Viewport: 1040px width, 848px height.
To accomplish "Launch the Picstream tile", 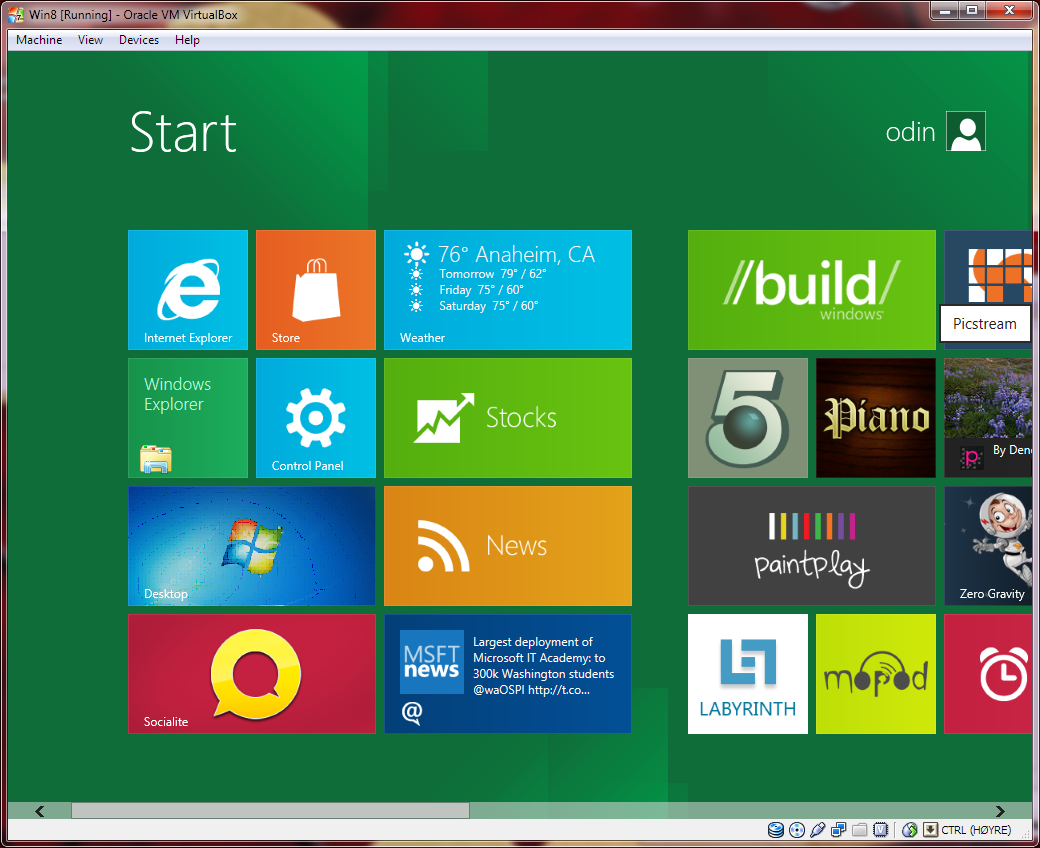I will pyautogui.click(x=988, y=290).
